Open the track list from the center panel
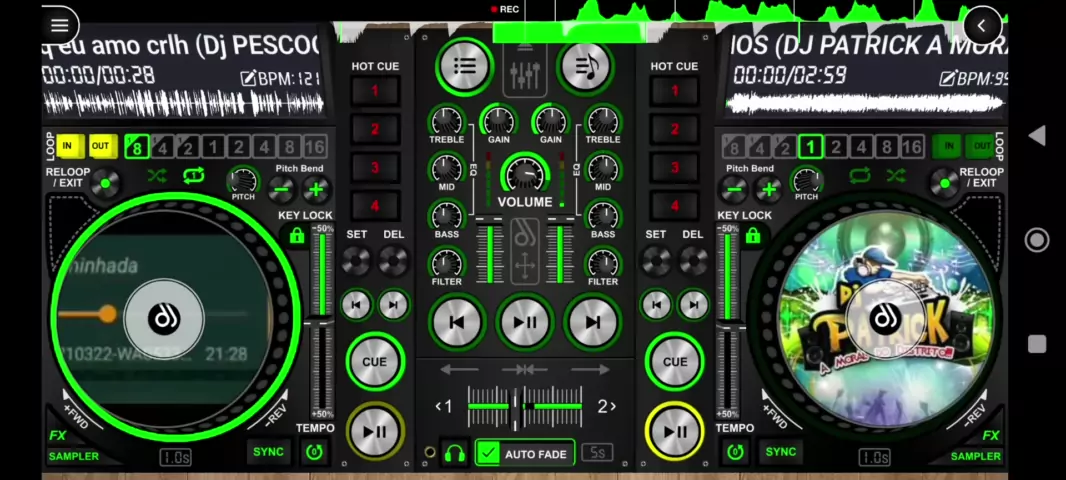Image resolution: width=1066 pixels, height=480 pixels. click(x=464, y=66)
